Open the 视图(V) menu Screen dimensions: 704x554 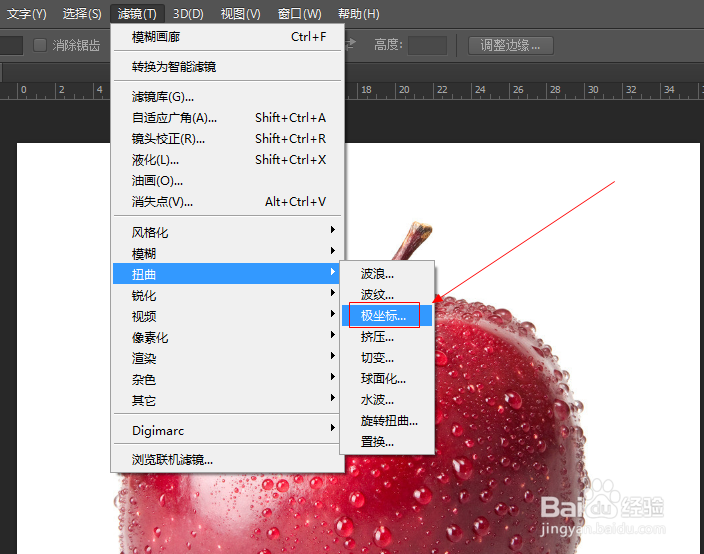[241, 13]
